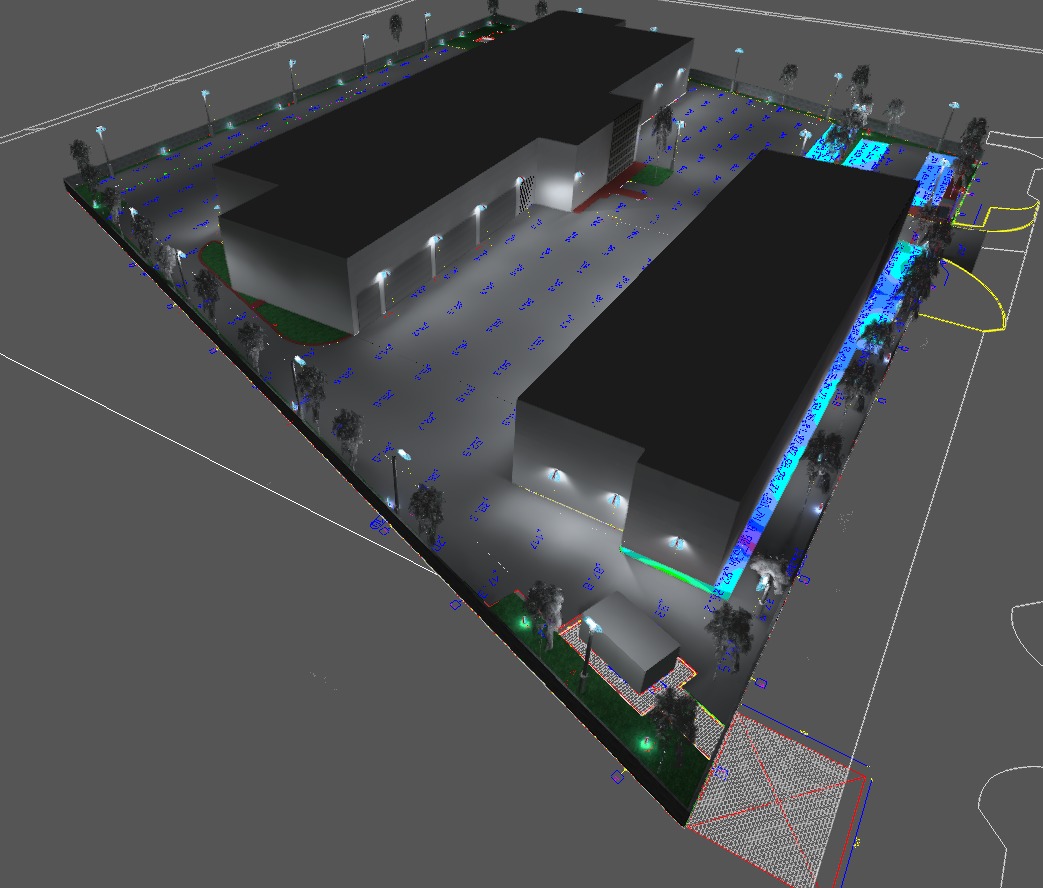Select wall light above the cyan-green strip
This screenshot has width=1043, height=888.
click(677, 542)
